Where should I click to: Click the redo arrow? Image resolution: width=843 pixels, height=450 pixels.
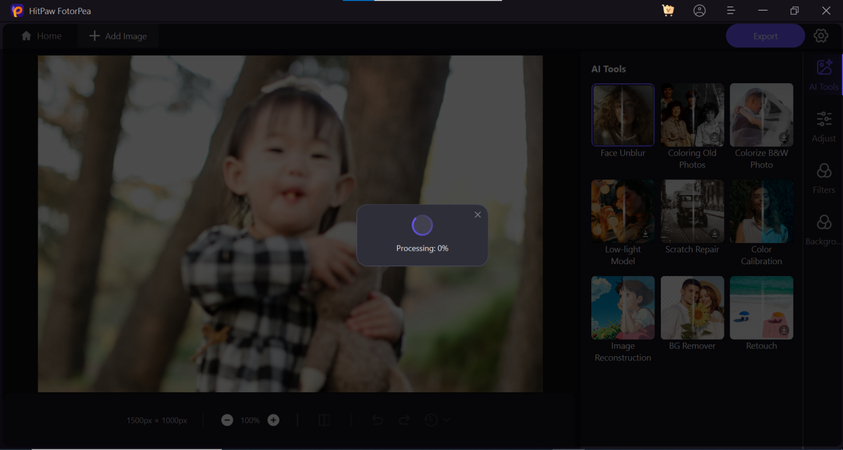click(x=405, y=420)
